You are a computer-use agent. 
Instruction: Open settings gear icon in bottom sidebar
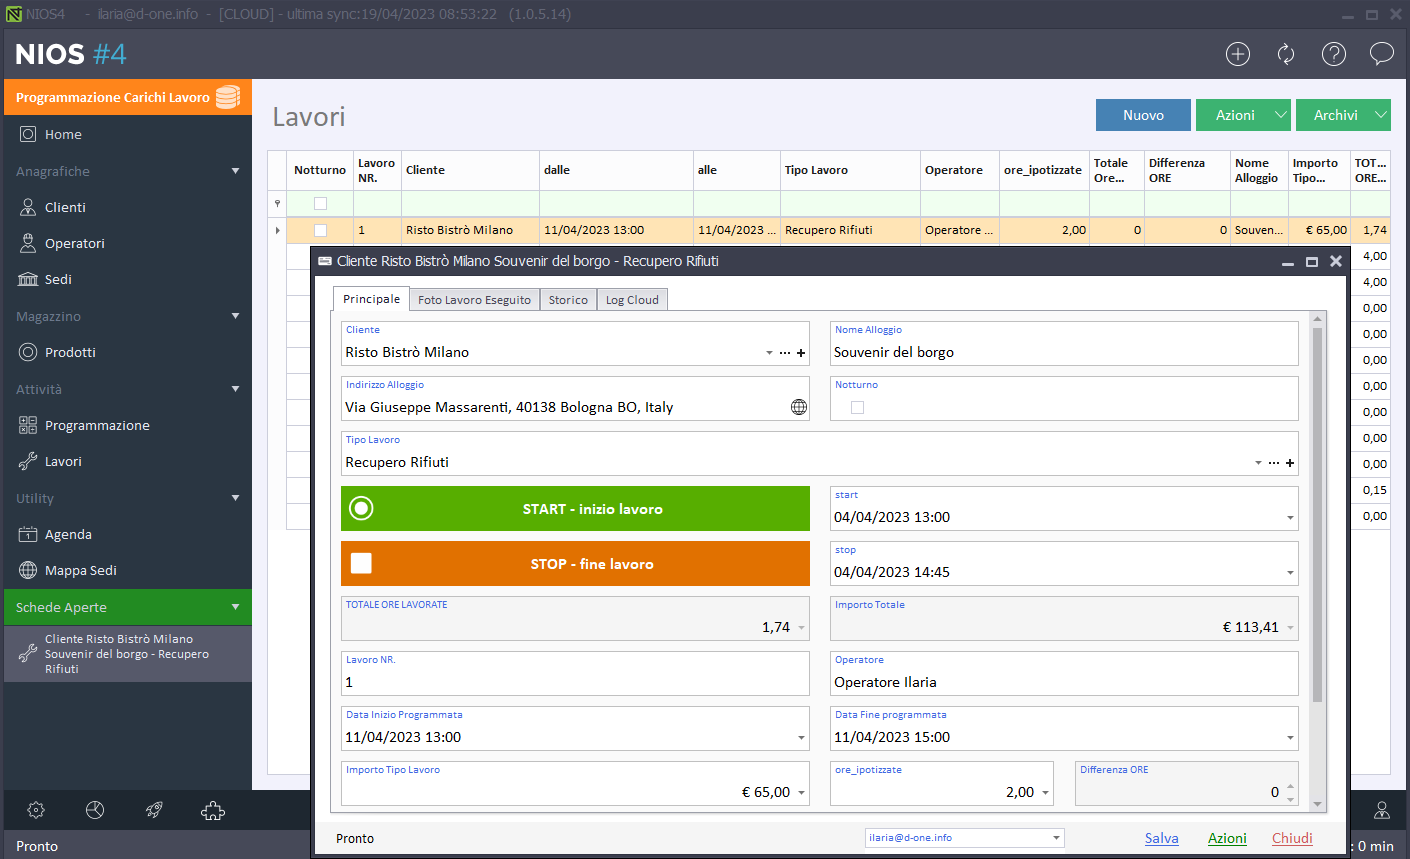(x=36, y=810)
